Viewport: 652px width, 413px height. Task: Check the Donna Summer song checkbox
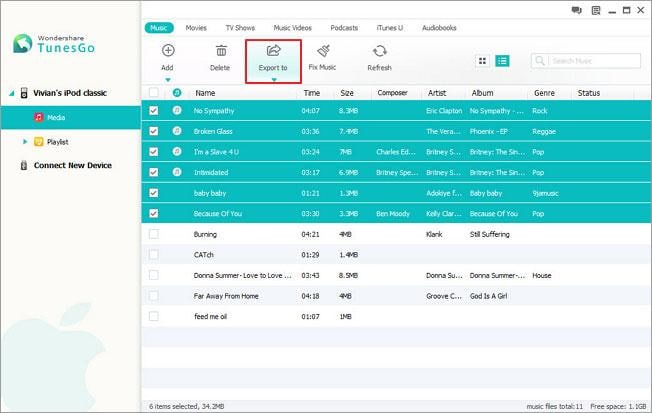[153, 275]
